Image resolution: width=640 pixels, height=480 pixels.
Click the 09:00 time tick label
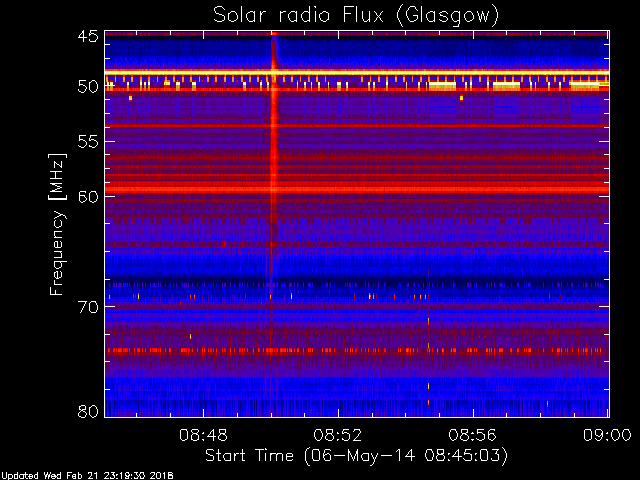[607, 435]
